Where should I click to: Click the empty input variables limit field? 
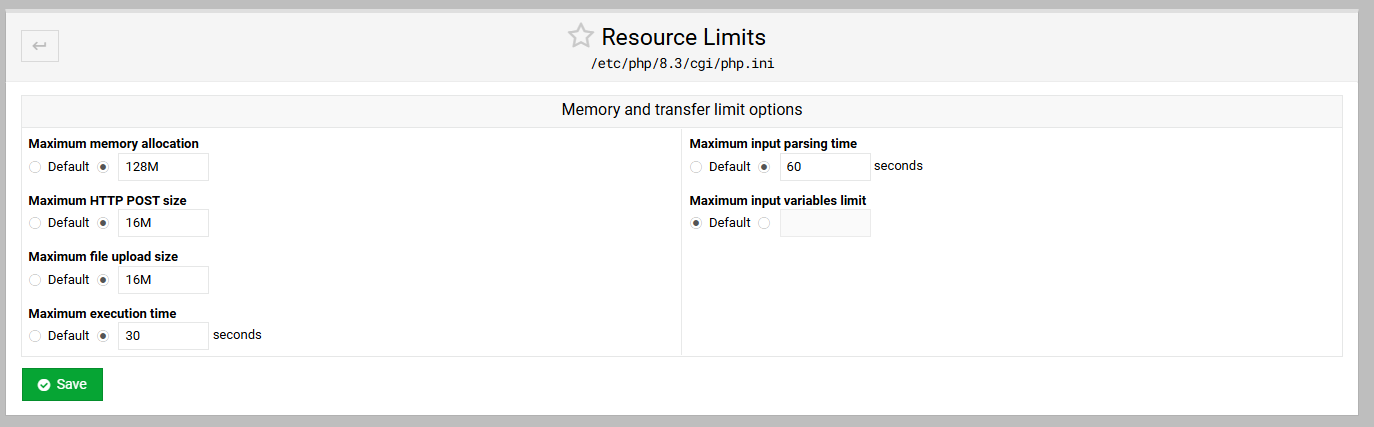(x=825, y=223)
